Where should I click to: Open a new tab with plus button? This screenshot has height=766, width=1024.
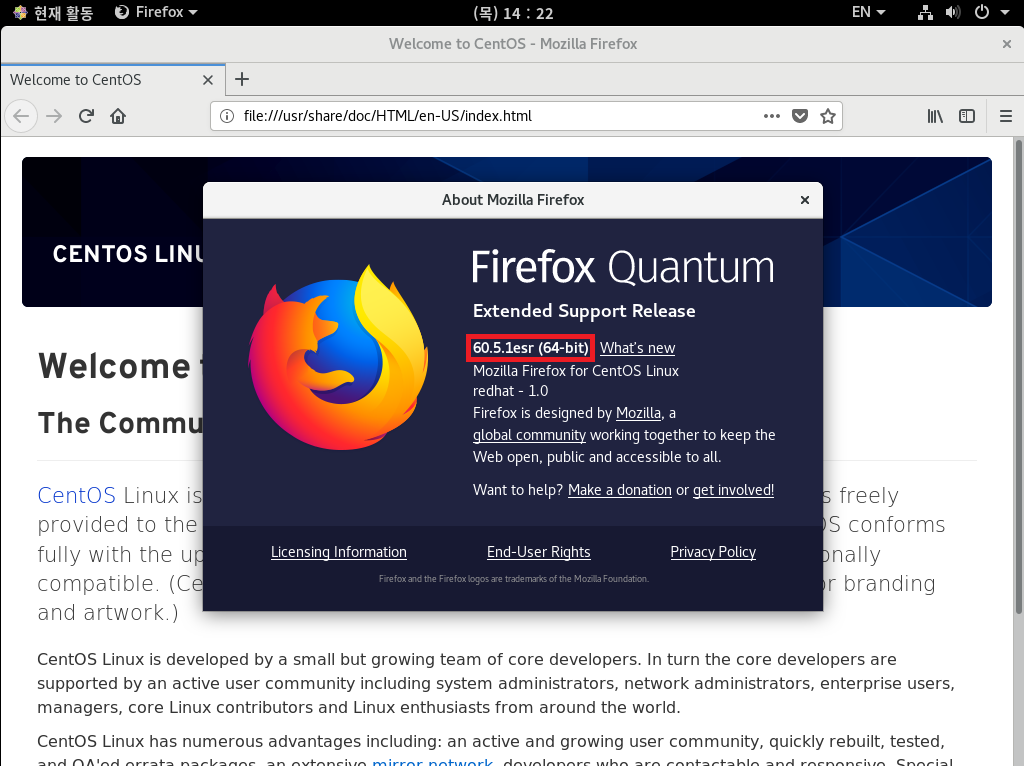tap(242, 79)
